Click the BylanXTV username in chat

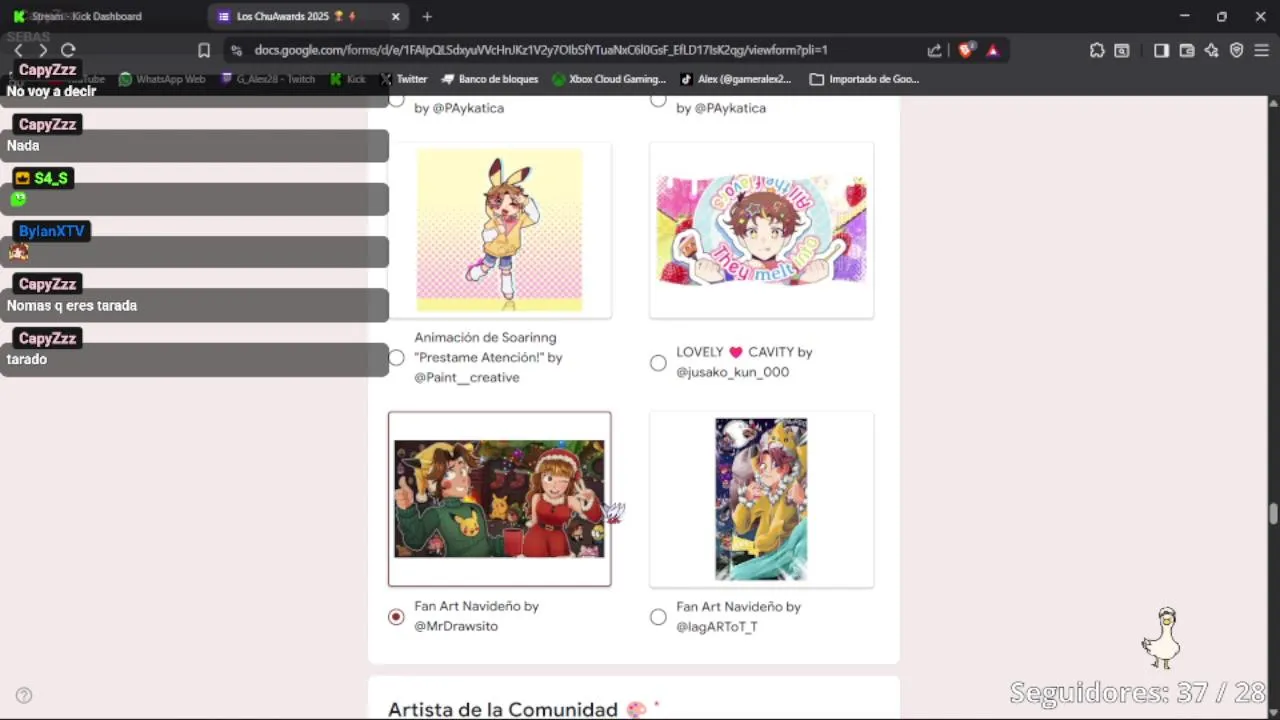coord(51,231)
